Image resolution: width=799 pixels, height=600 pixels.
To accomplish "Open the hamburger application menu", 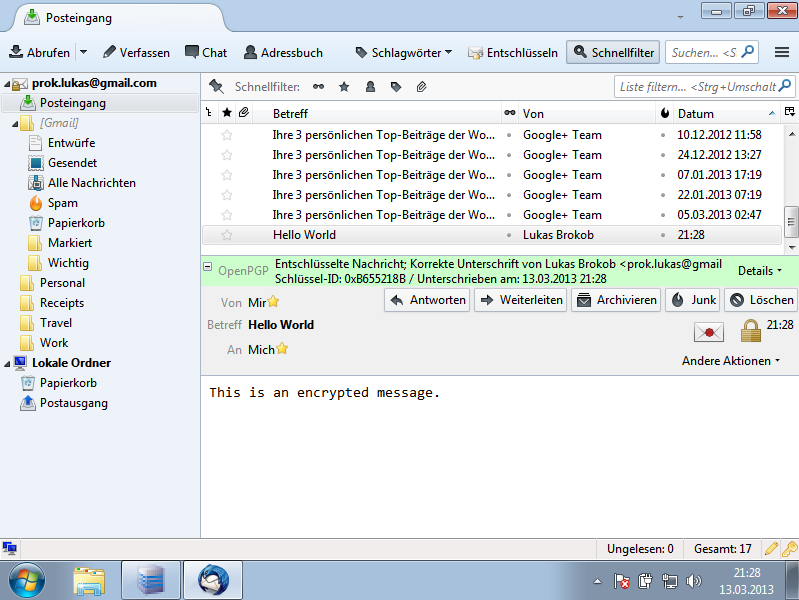I will (x=782, y=53).
